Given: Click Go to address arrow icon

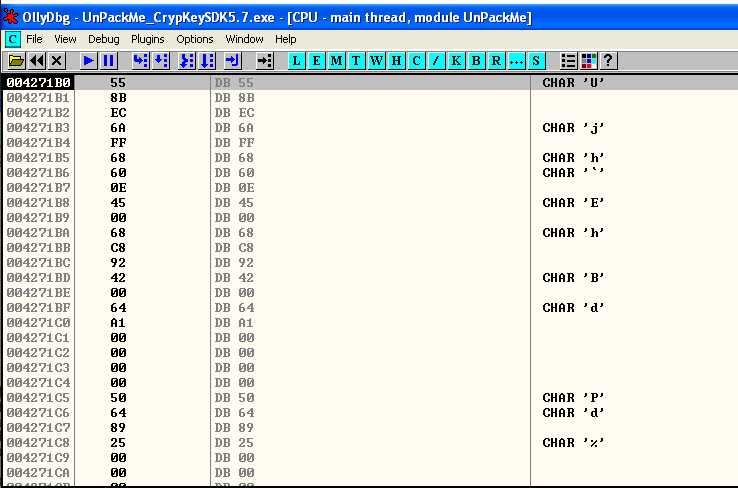Looking at the screenshot, I should (265, 61).
